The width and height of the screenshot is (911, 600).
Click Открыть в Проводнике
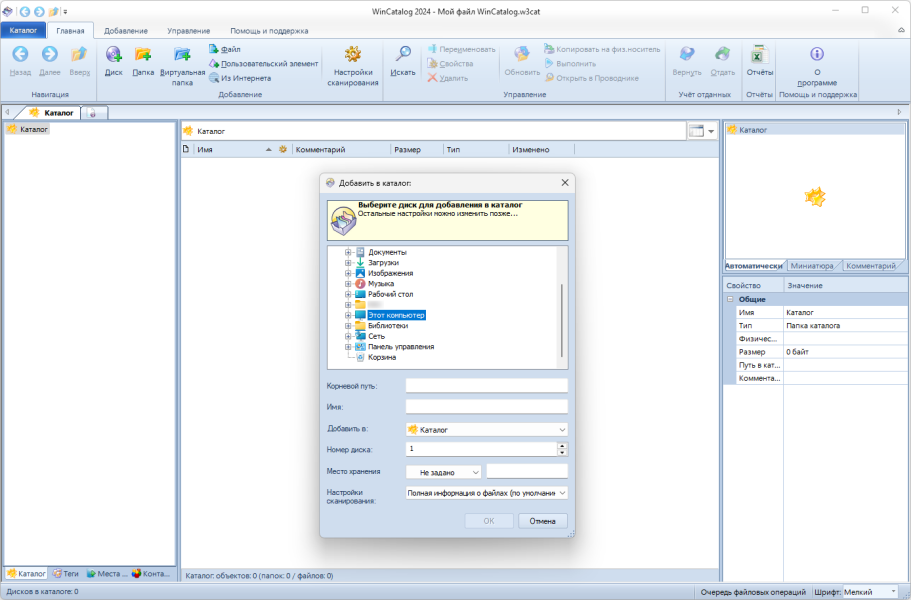pyautogui.click(x=591, y=78)
